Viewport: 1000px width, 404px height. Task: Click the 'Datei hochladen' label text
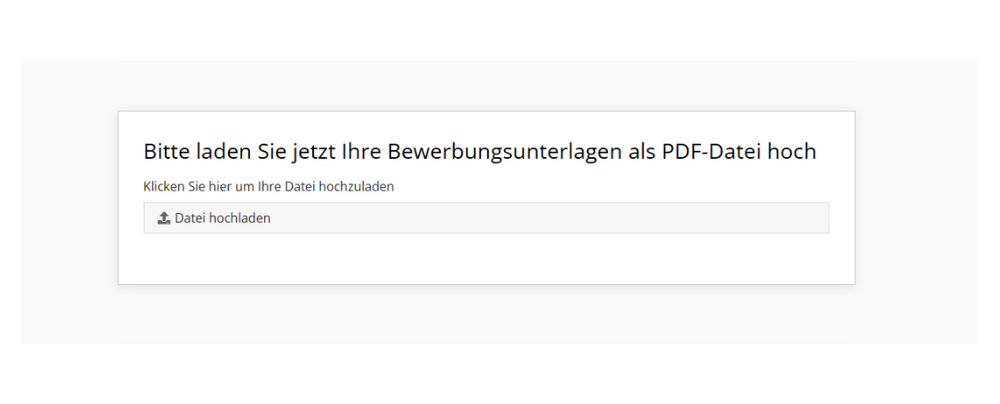[223, 218]
